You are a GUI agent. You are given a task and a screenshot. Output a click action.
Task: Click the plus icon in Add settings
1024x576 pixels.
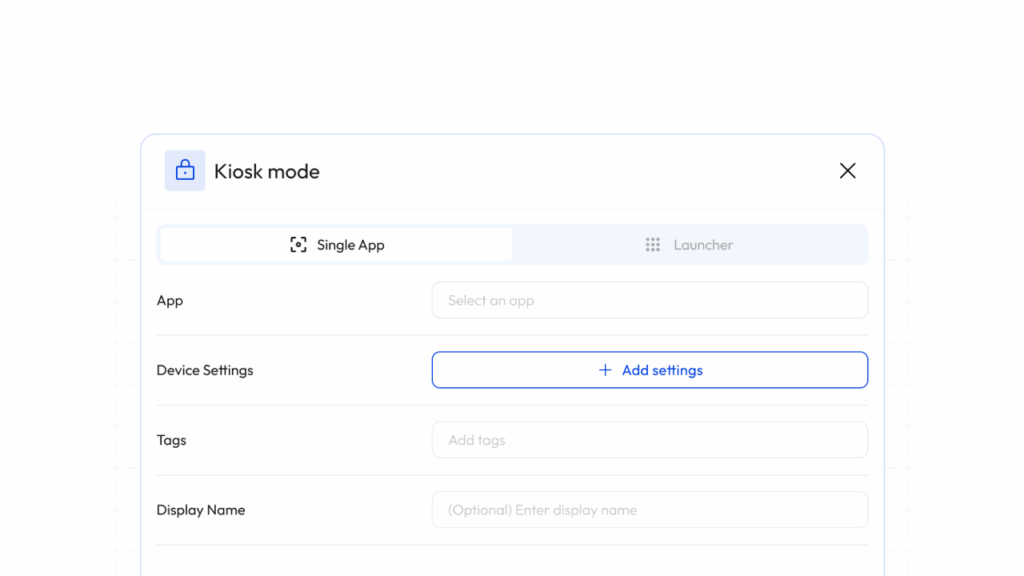(x=605, y=370)
